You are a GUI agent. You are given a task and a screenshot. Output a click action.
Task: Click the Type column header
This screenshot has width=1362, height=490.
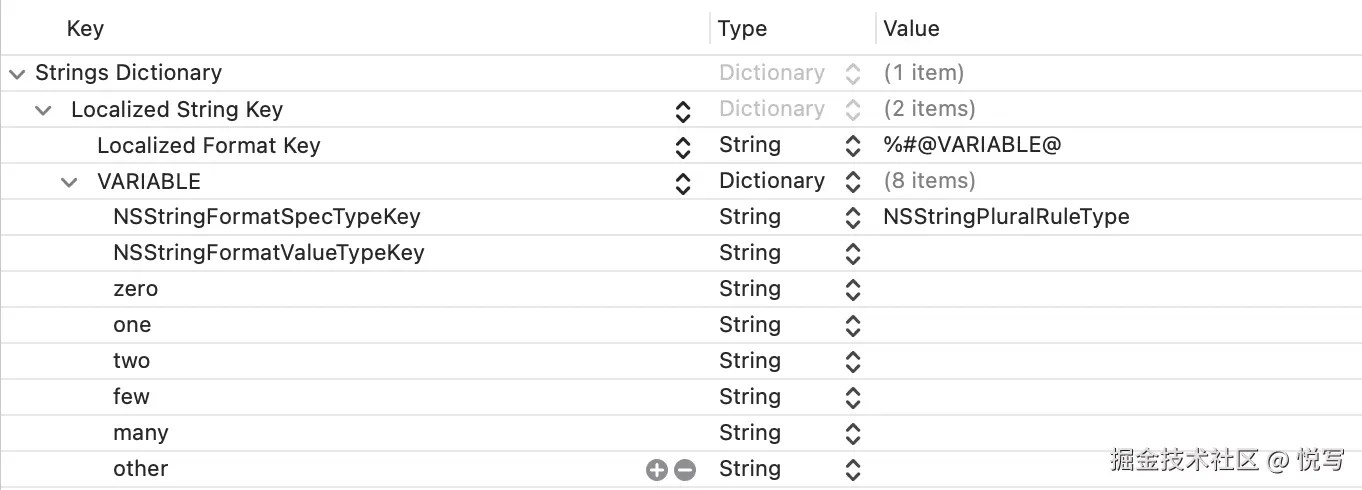tap(742, 29)
